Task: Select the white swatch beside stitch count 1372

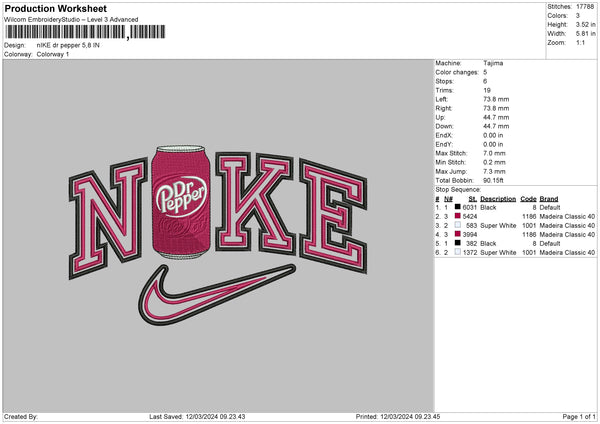Action: [x=457, y=252]
